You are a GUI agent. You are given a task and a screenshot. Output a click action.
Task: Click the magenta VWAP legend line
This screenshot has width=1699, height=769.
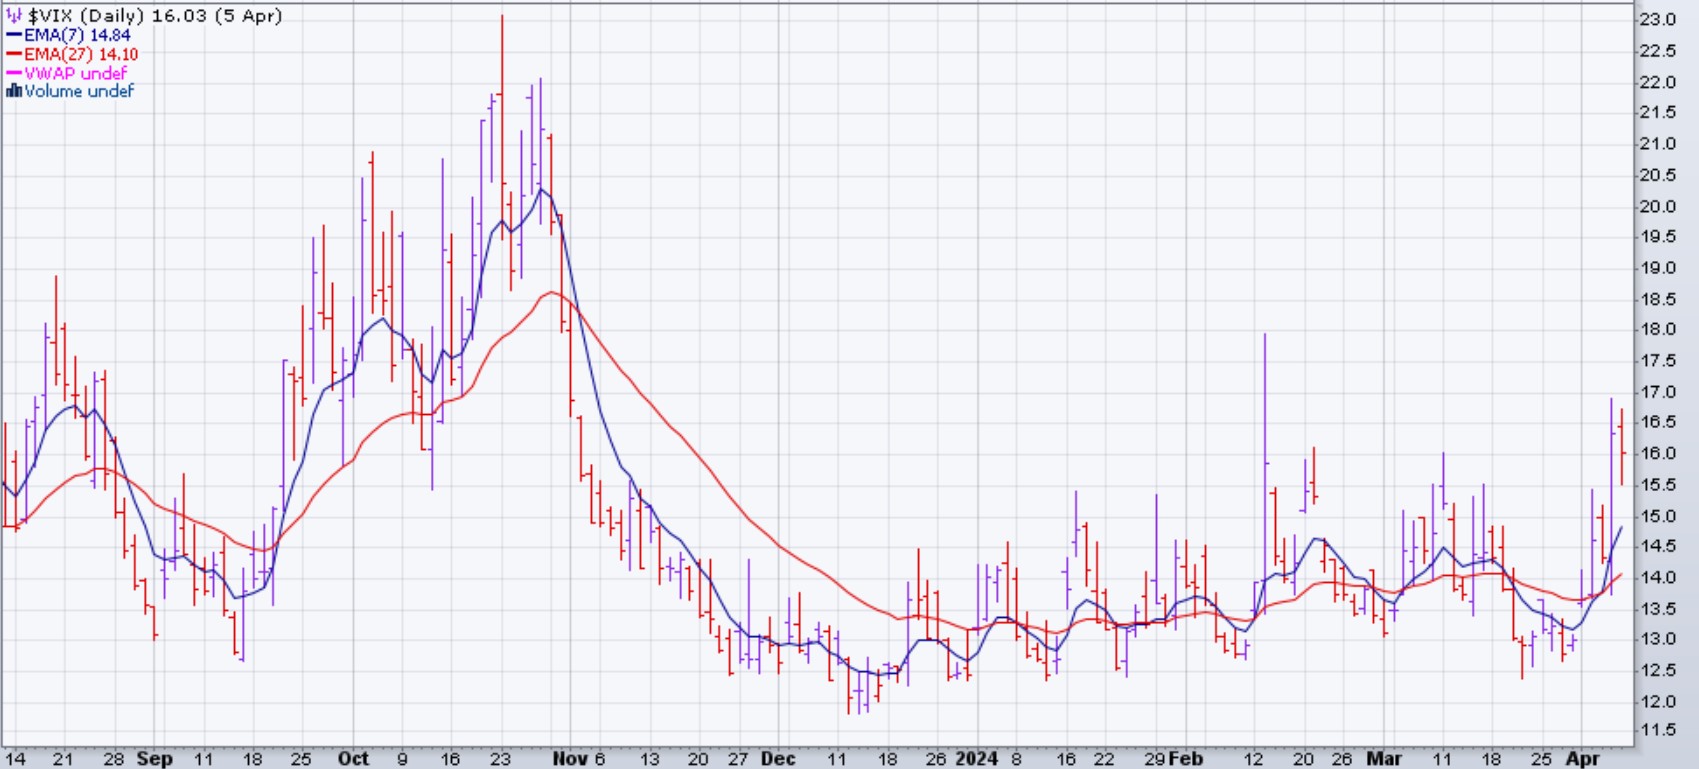(x=14, y=73)
